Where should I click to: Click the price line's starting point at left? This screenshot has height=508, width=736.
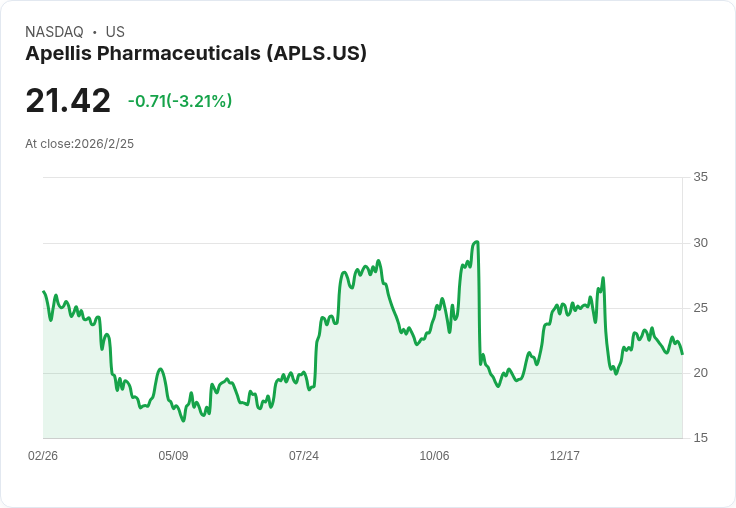pyautogui.click(x=43, y=292)
